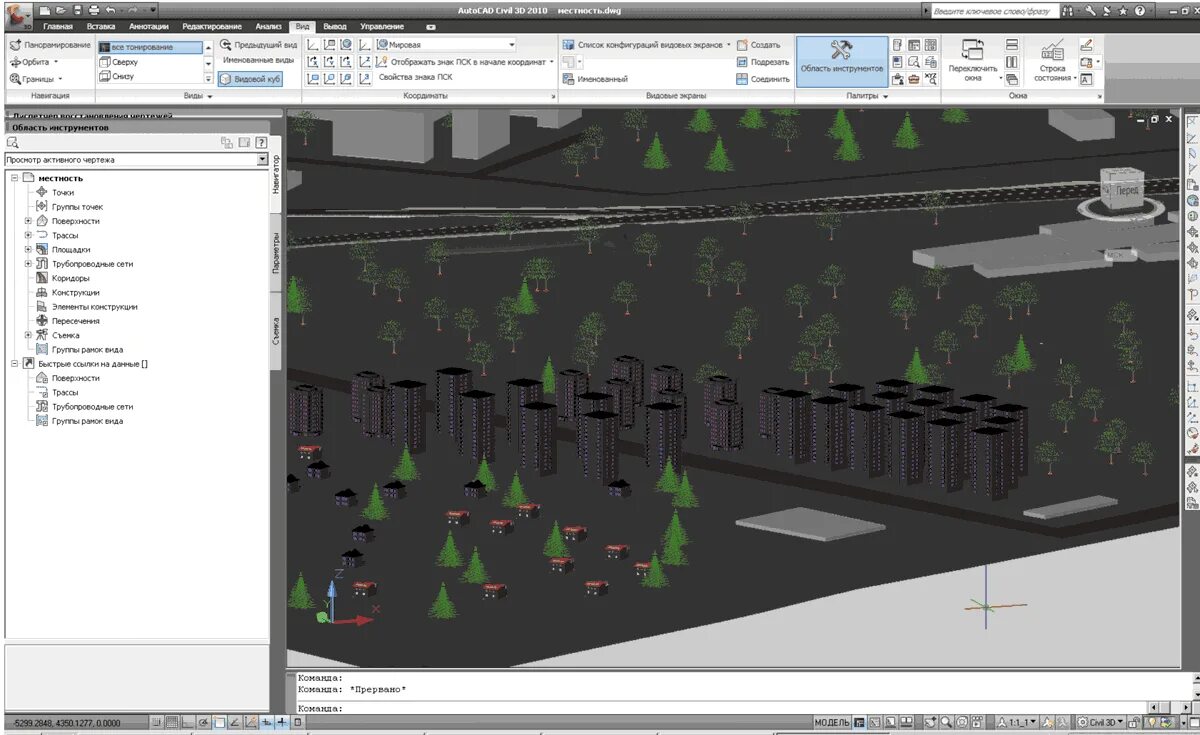Click the New drawing icon in quick access toolbar
The height and width of the screenshot is (735, 1200).
(x=46, y=9)
